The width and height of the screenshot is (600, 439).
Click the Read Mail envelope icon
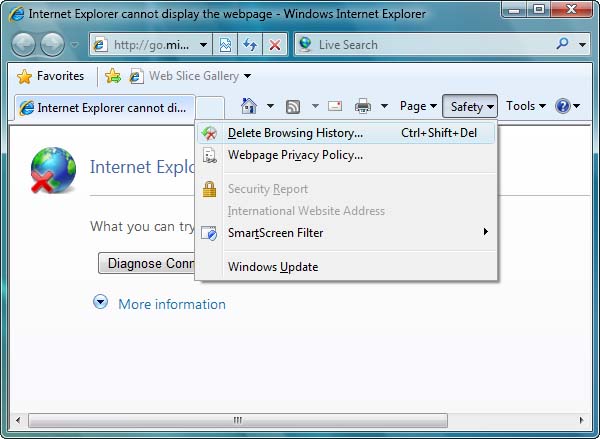[335, 106]
